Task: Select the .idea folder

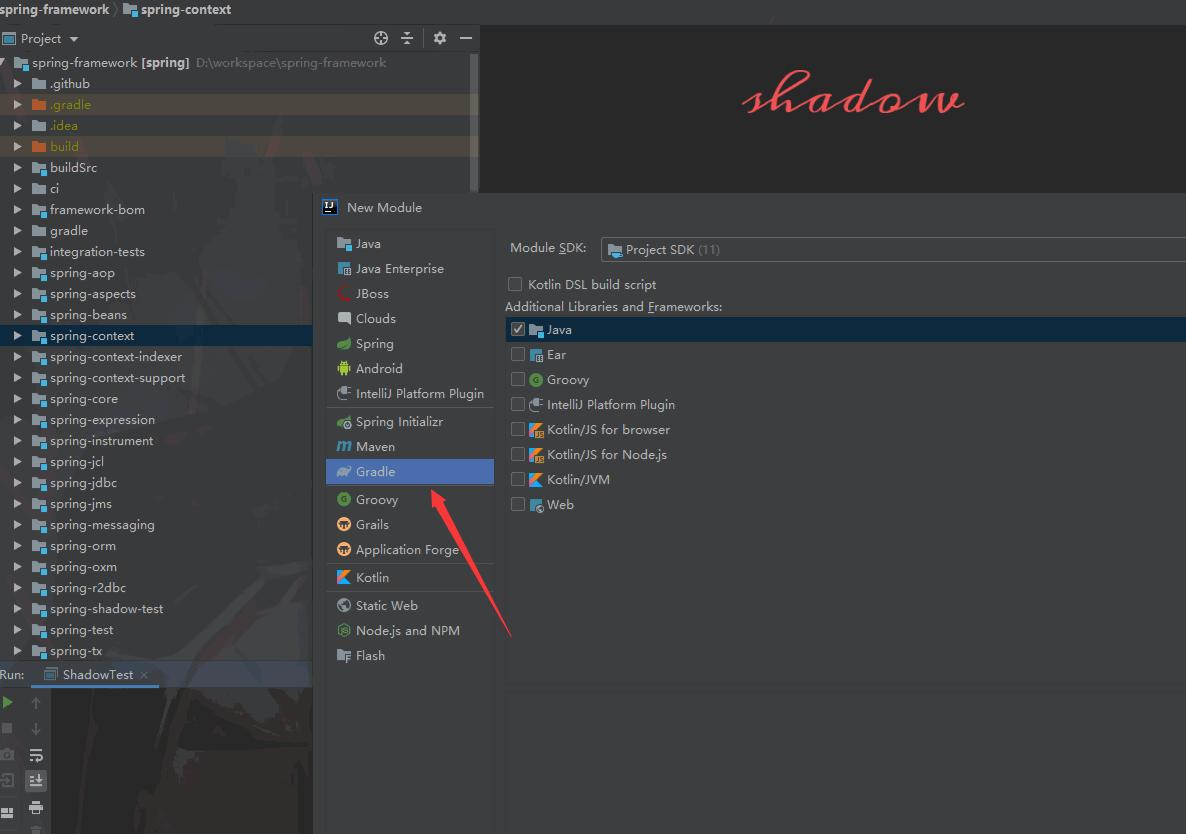Action: click(x=64, y=126)
